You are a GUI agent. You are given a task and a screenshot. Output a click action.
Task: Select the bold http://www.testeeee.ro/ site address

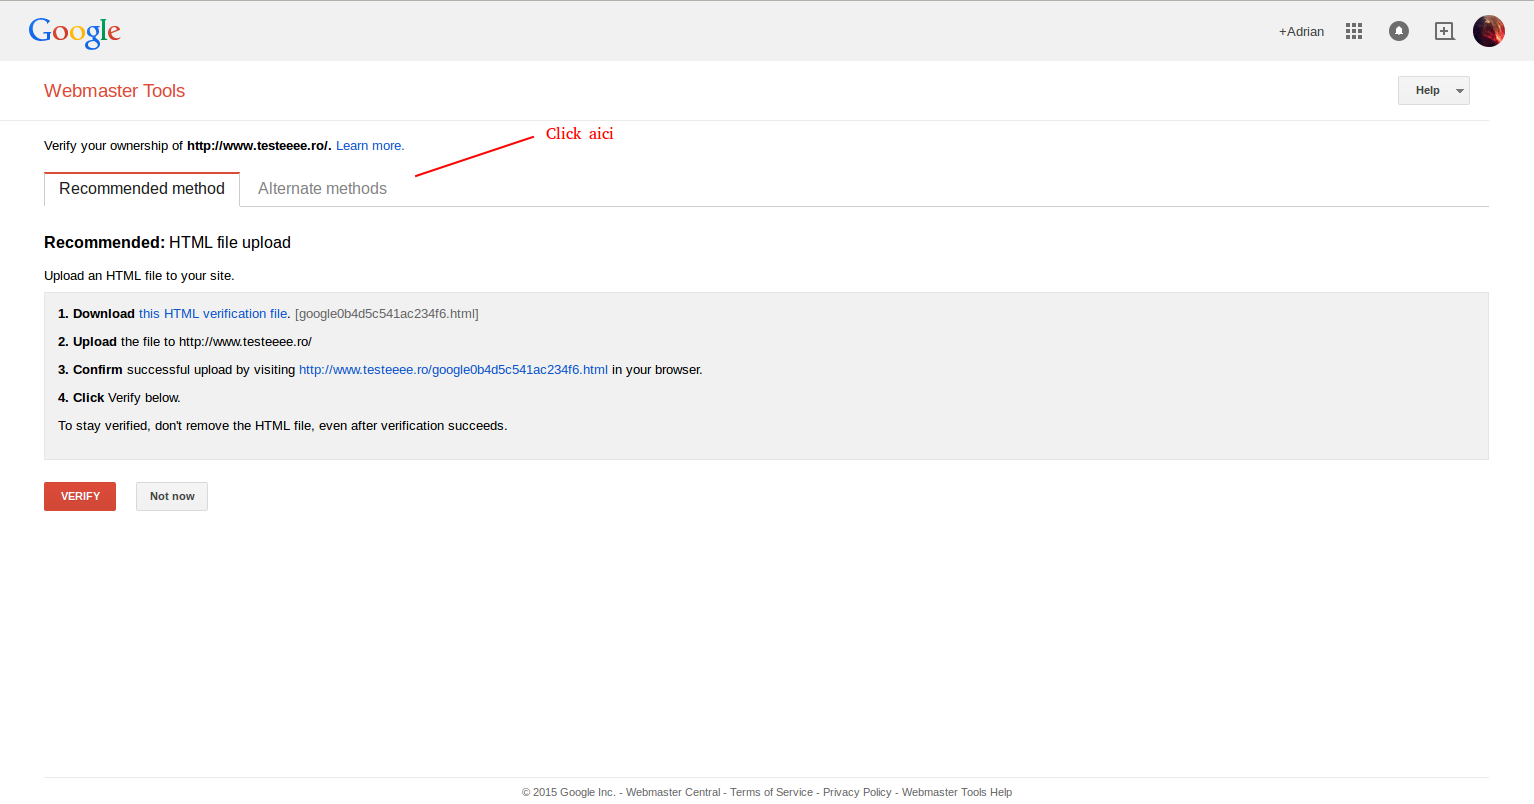point(259,146)
